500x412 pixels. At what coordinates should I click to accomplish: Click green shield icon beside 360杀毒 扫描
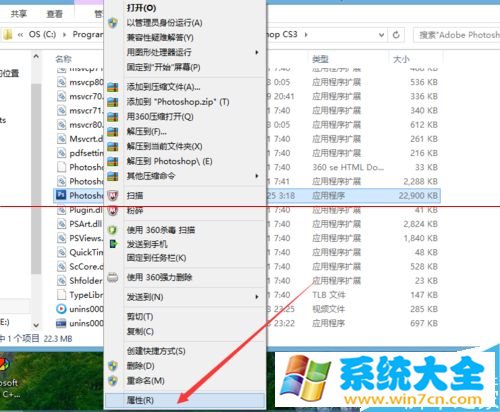tap(113, 230)
